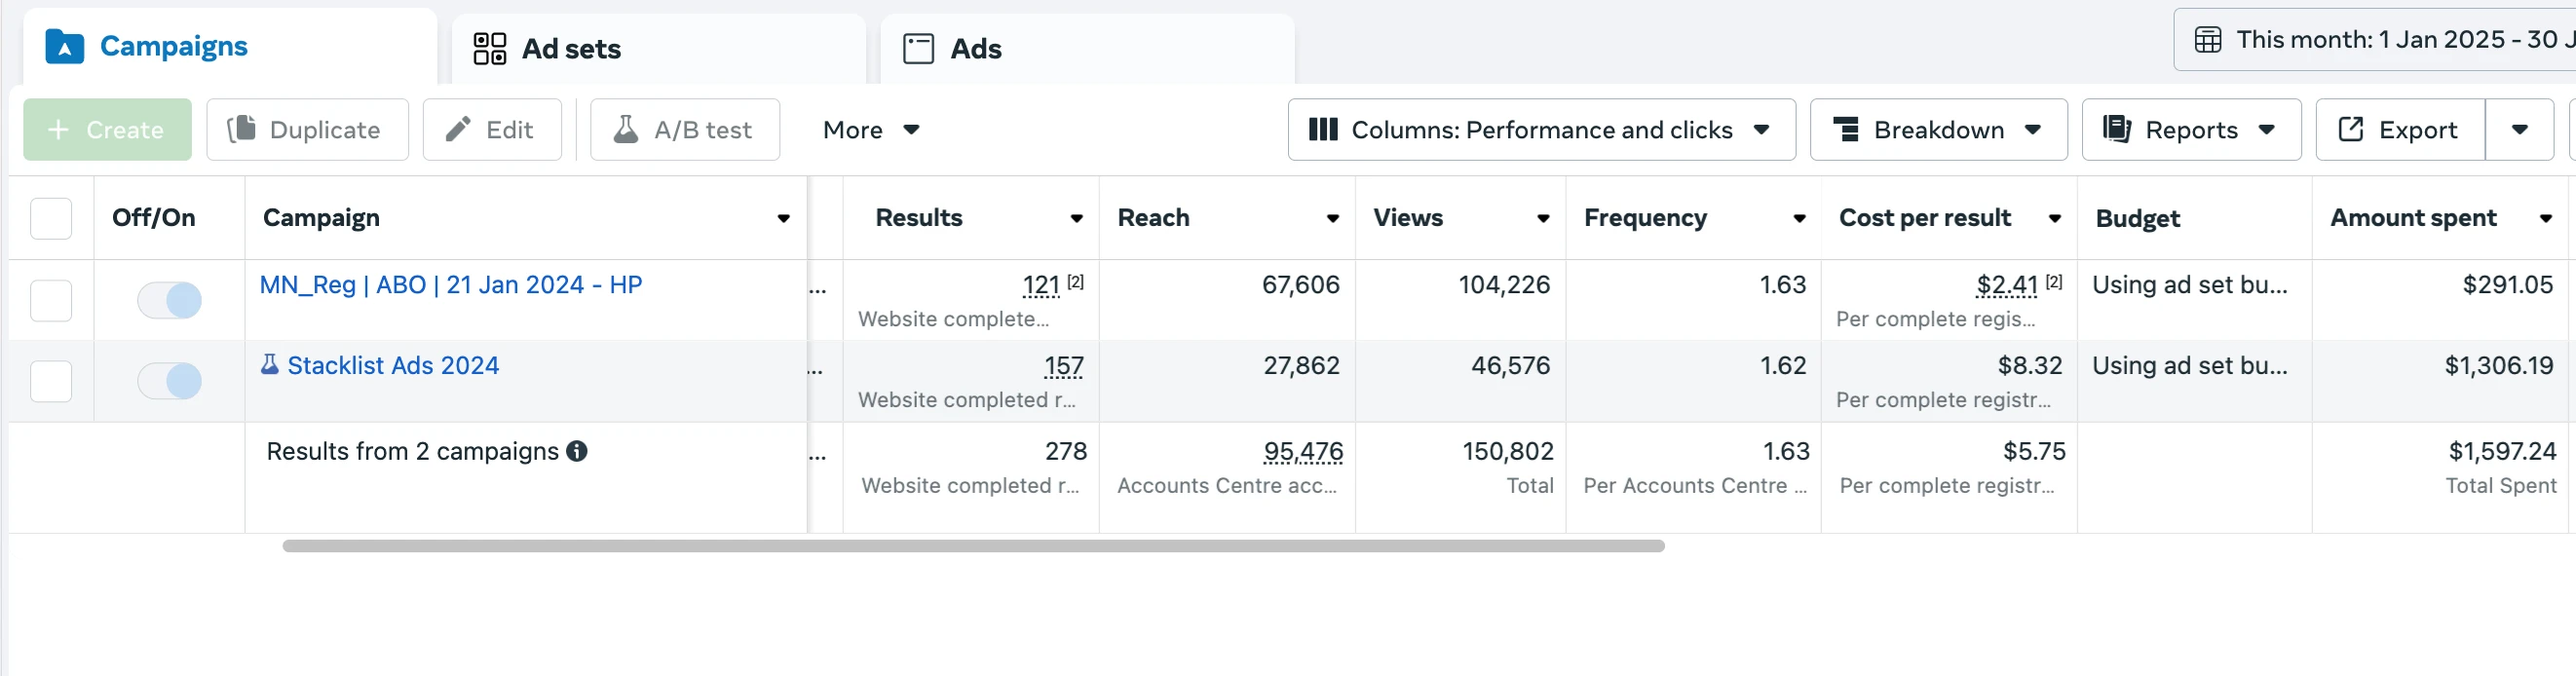Viewport: 2576px width, 676px height.
Task: Click the Ad sets grid icon
Action: click(x=489, y=49)
